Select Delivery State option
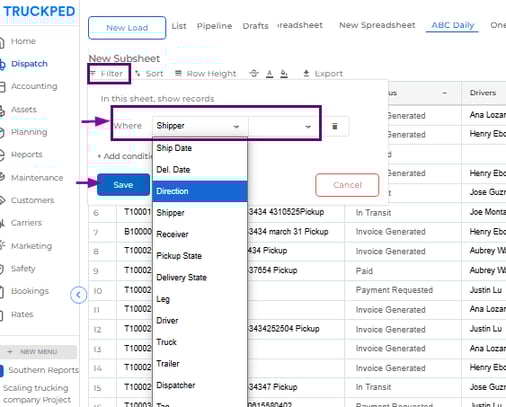The image size is (506, 407). click(200, 277)
